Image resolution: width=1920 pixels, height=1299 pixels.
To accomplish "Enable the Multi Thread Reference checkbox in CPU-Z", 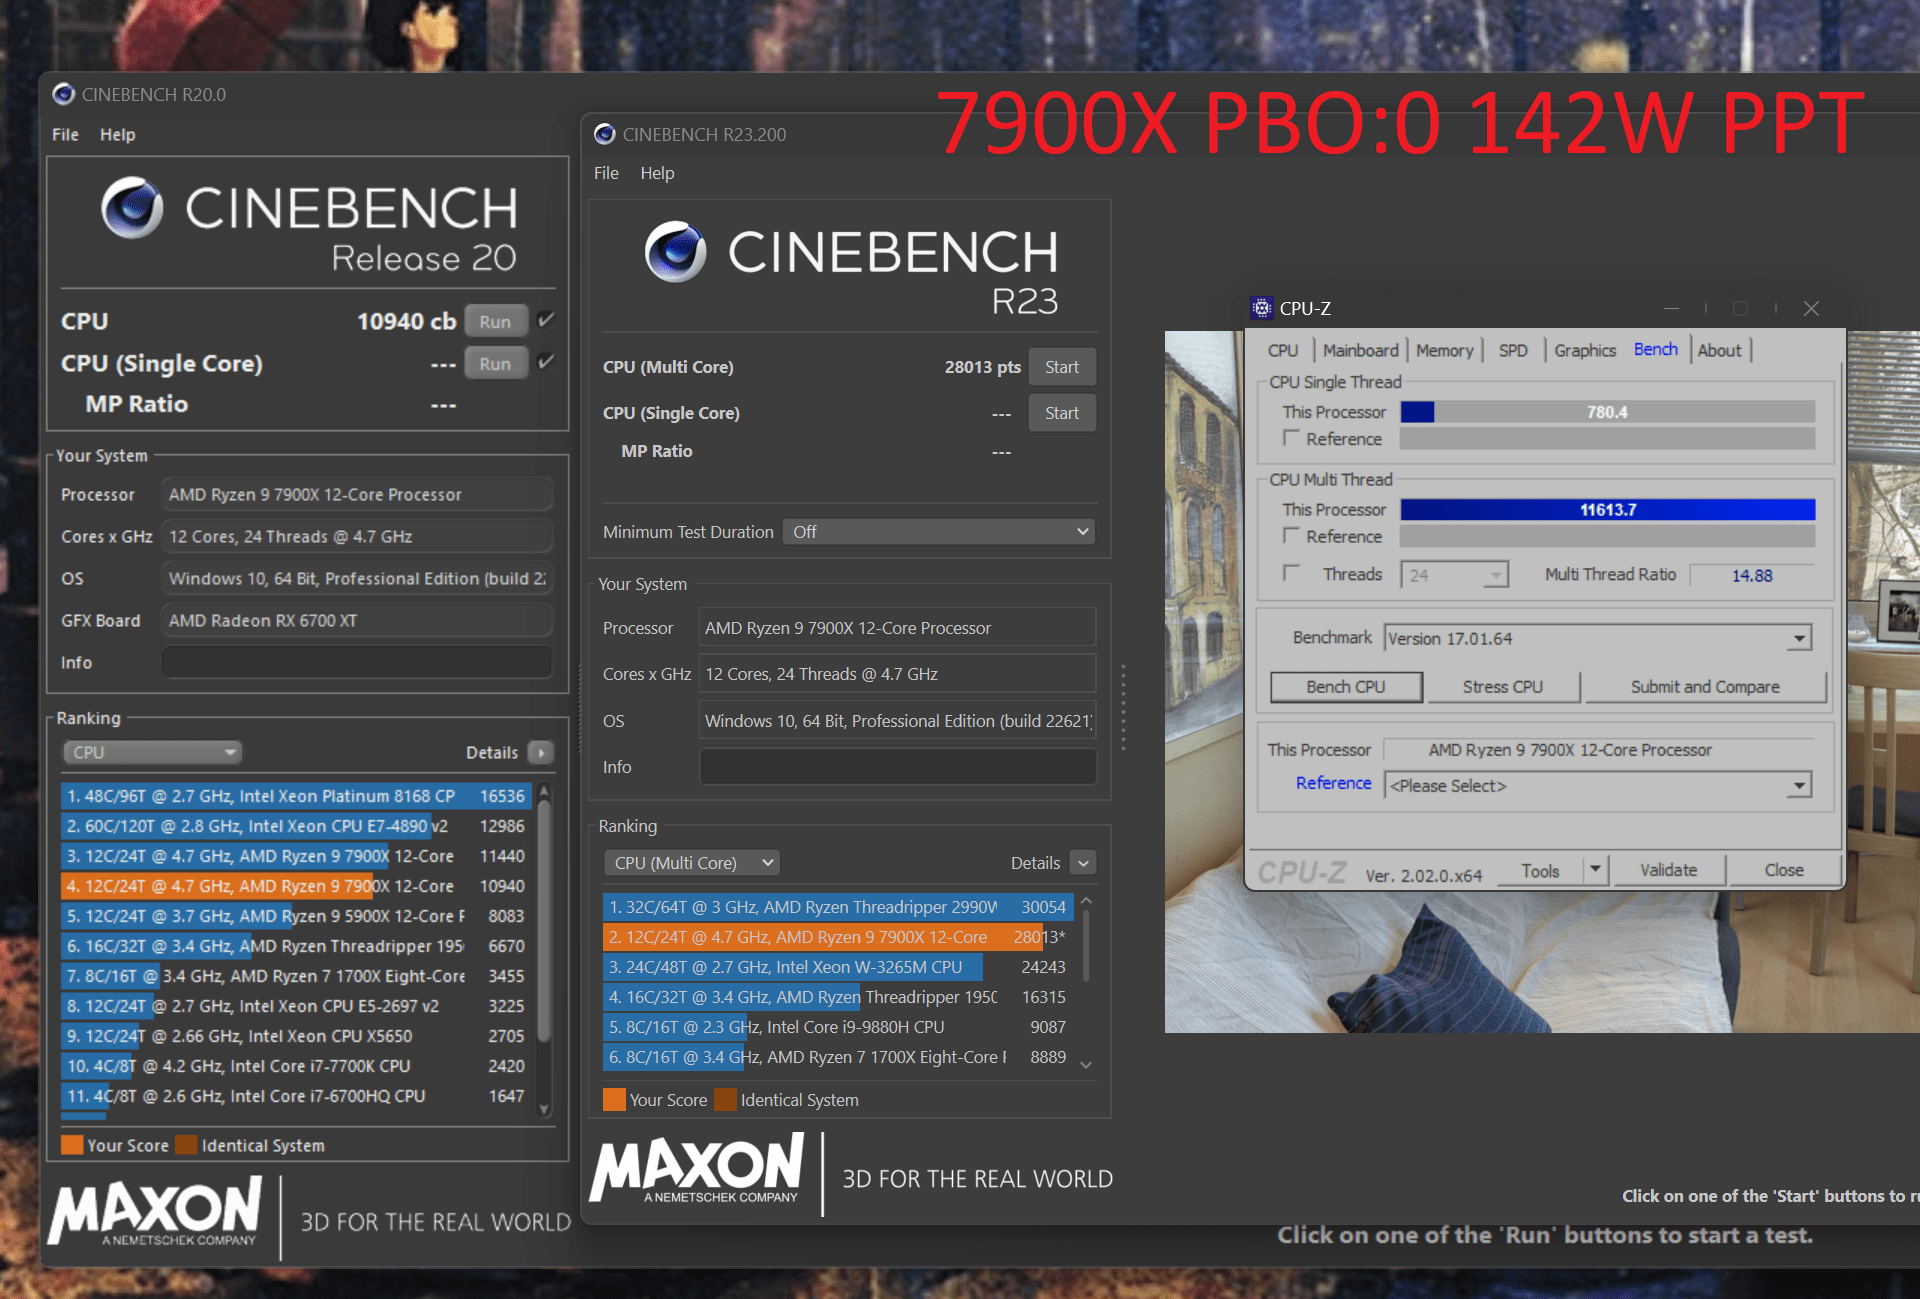I will pos(1291,536).
